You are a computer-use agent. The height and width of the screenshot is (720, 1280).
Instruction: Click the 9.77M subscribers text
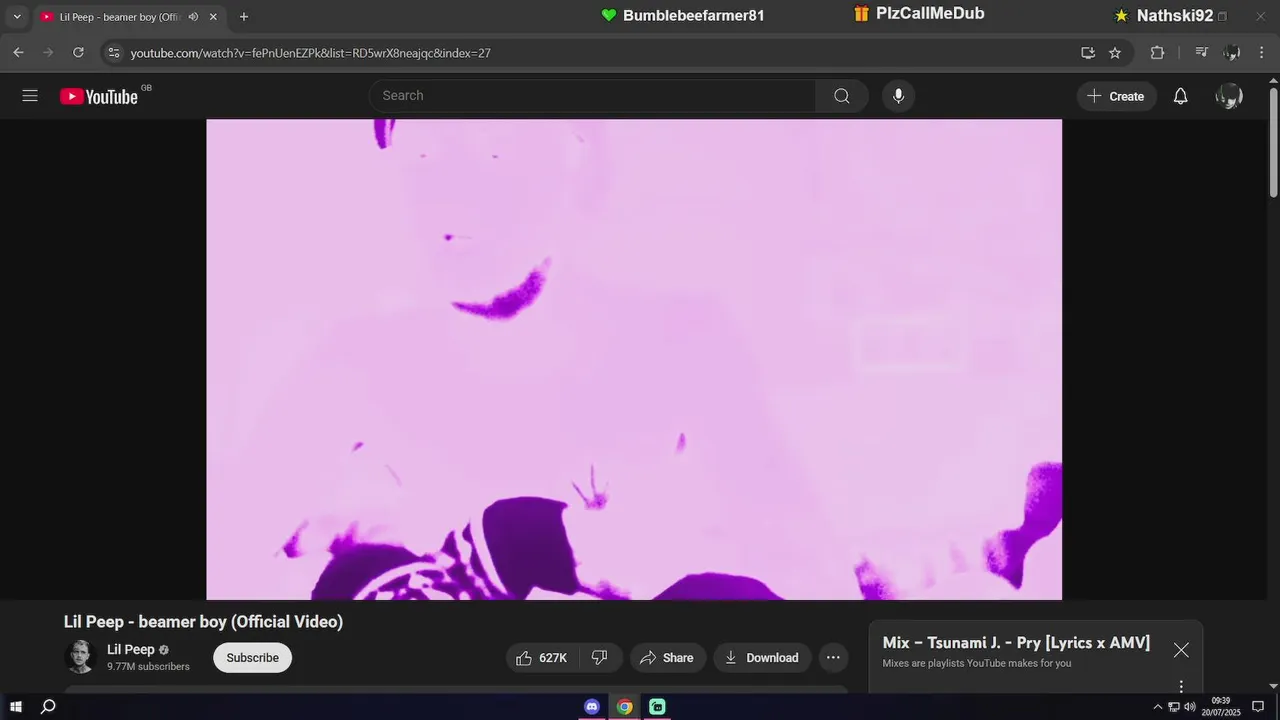[148, 667]
